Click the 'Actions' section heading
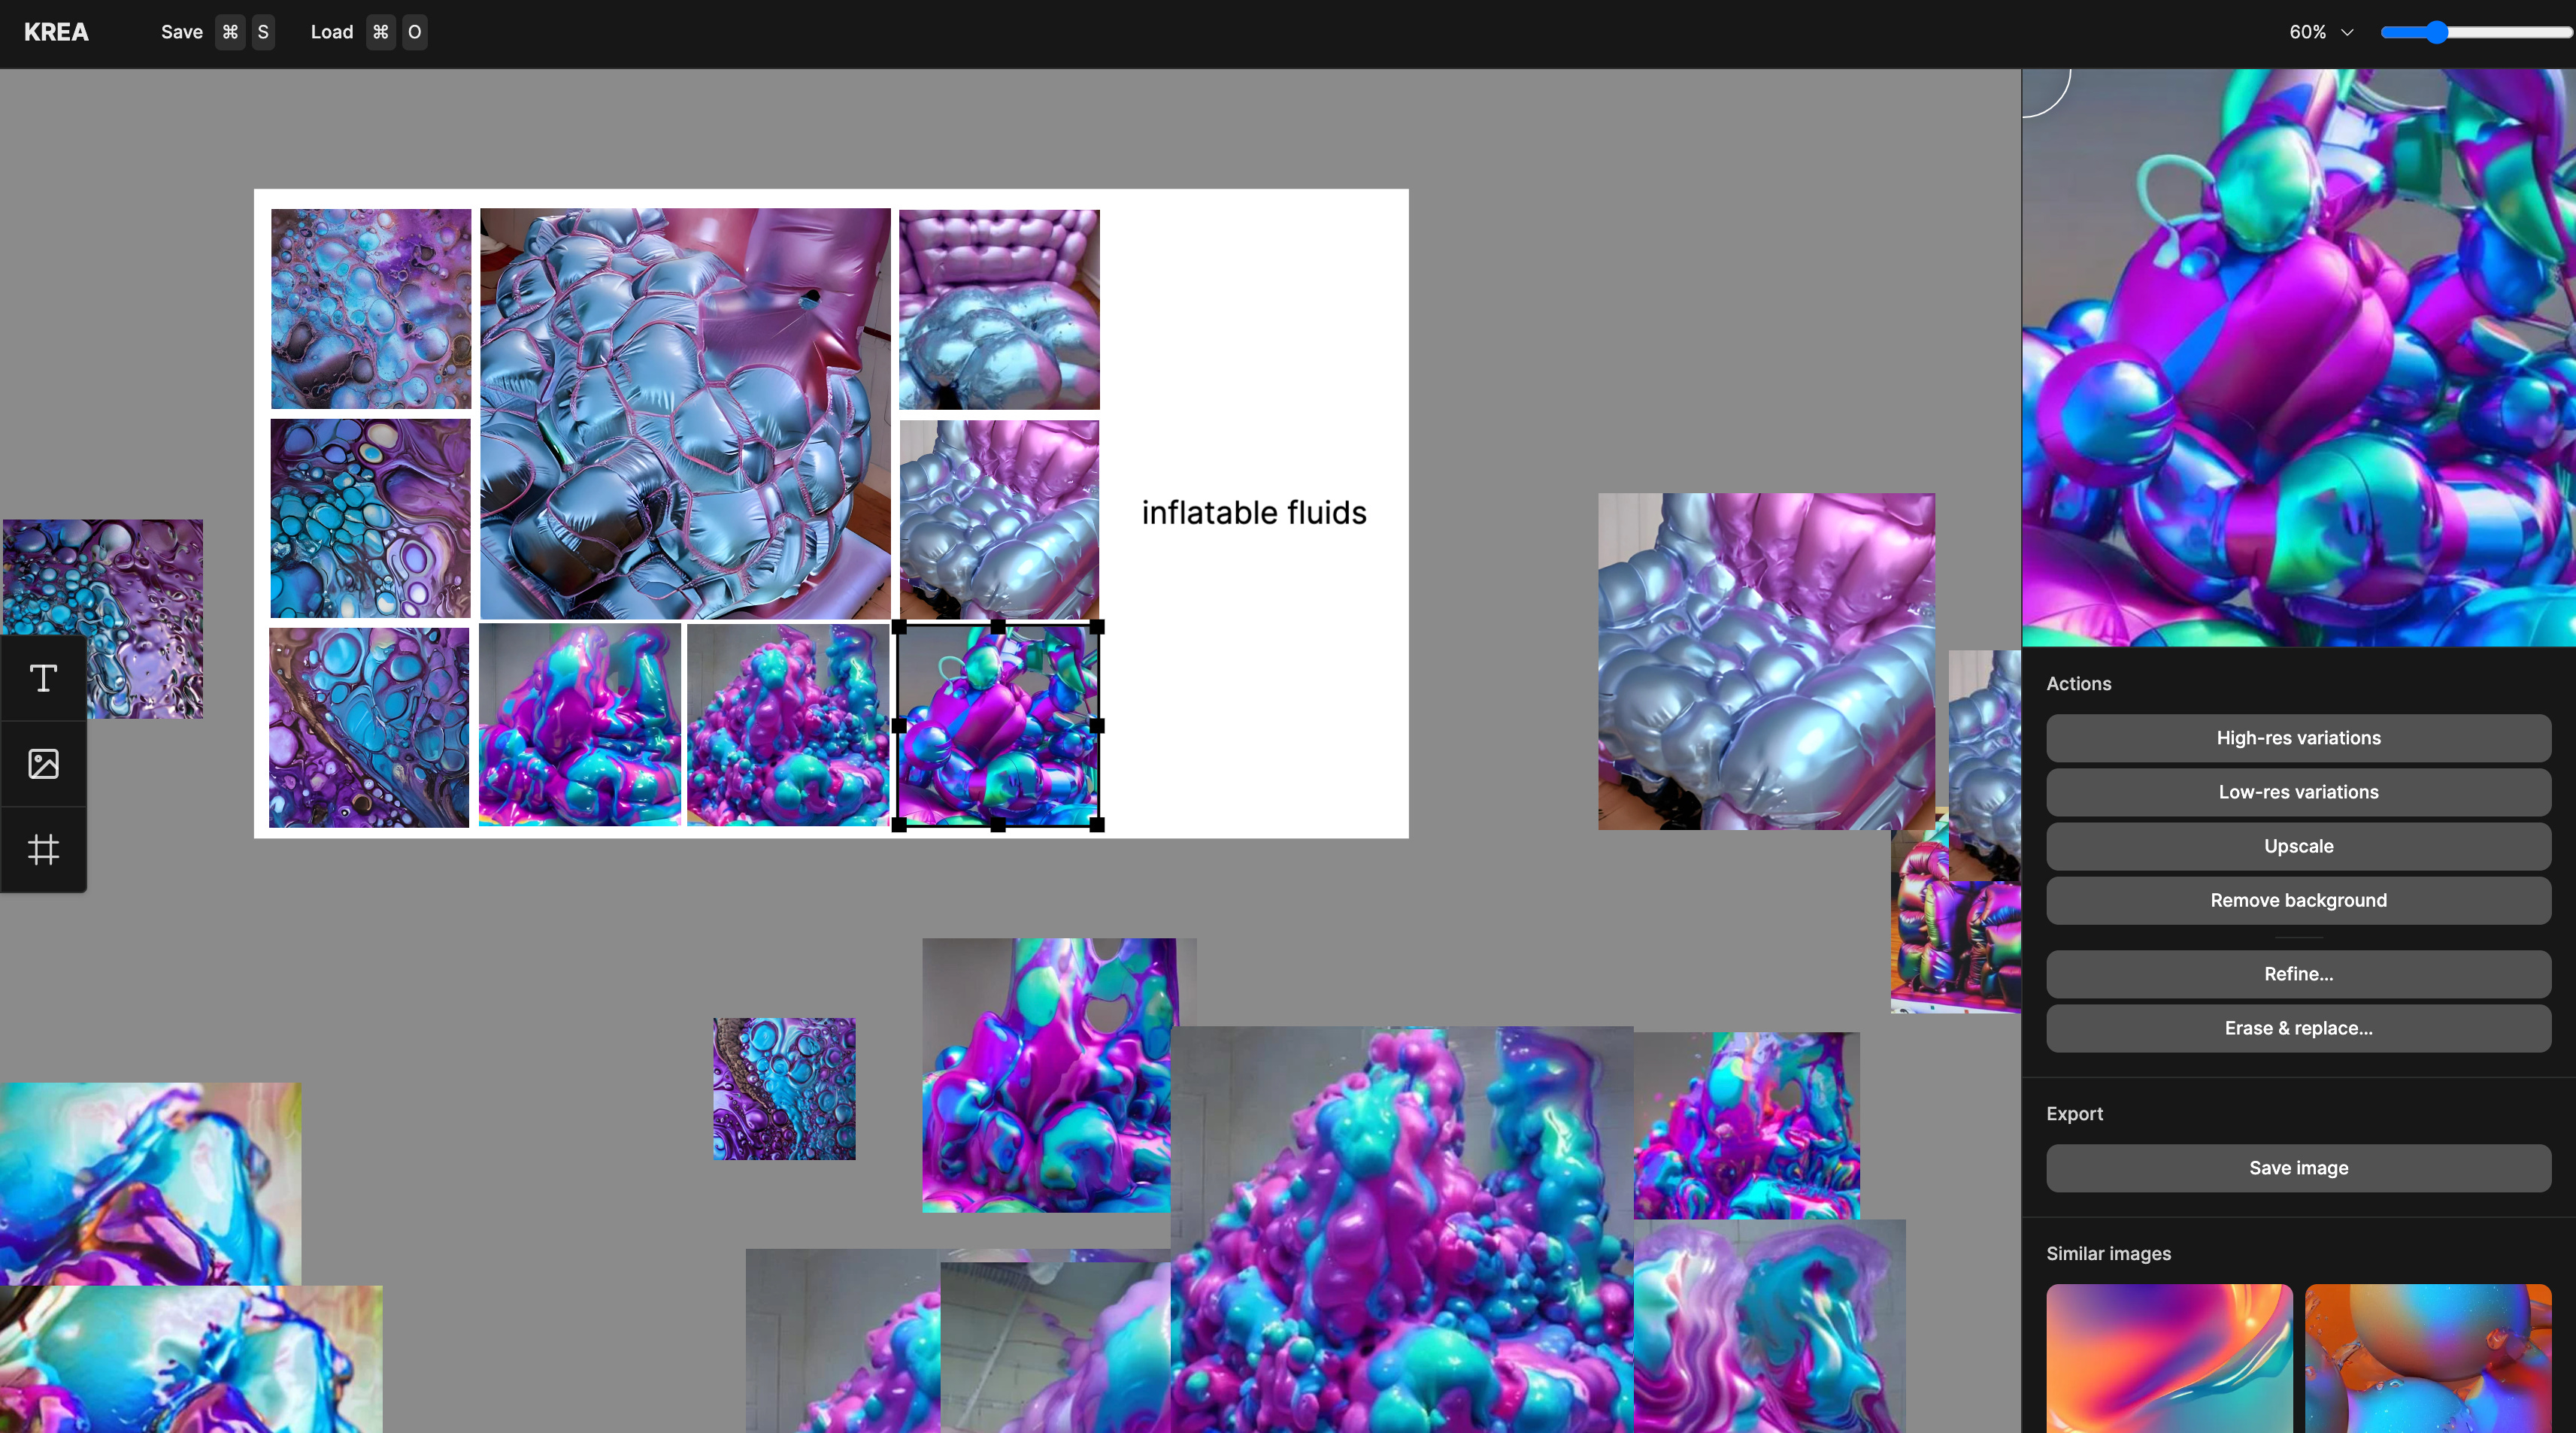Screen dimensions: 2576x1433 click(2078, 684)
